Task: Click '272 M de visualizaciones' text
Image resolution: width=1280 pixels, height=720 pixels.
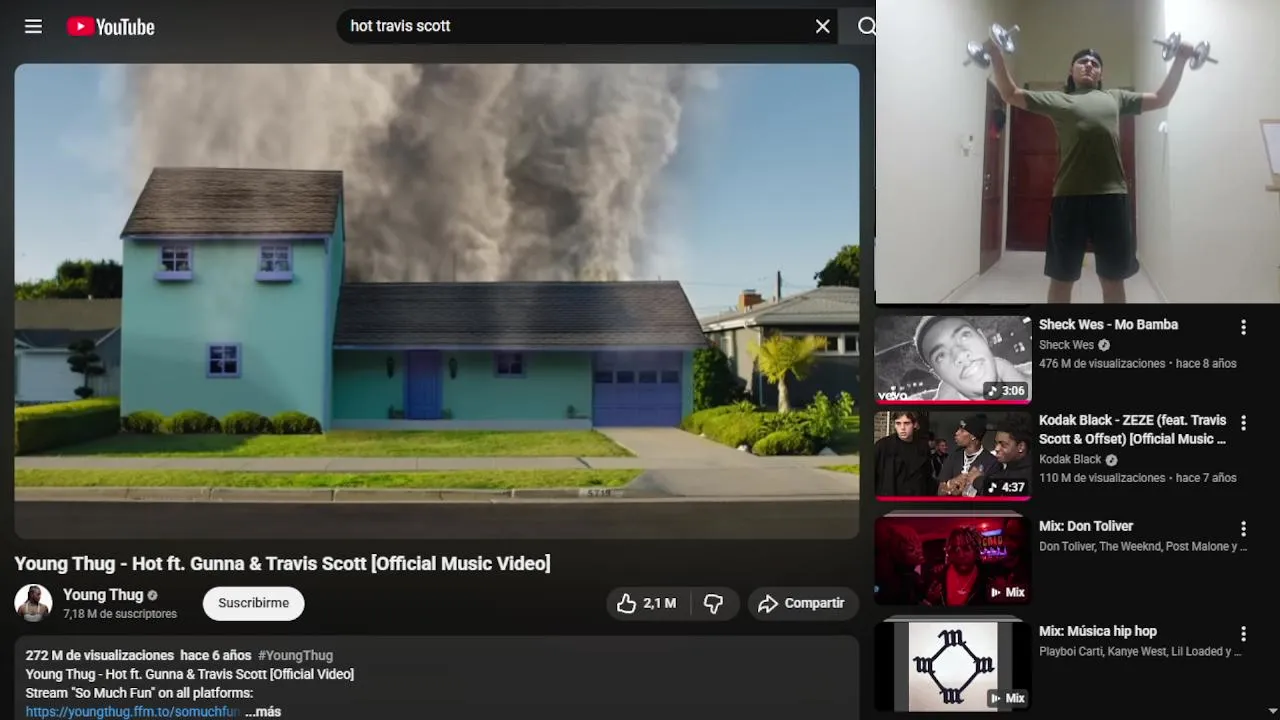Action: point(100,655)
